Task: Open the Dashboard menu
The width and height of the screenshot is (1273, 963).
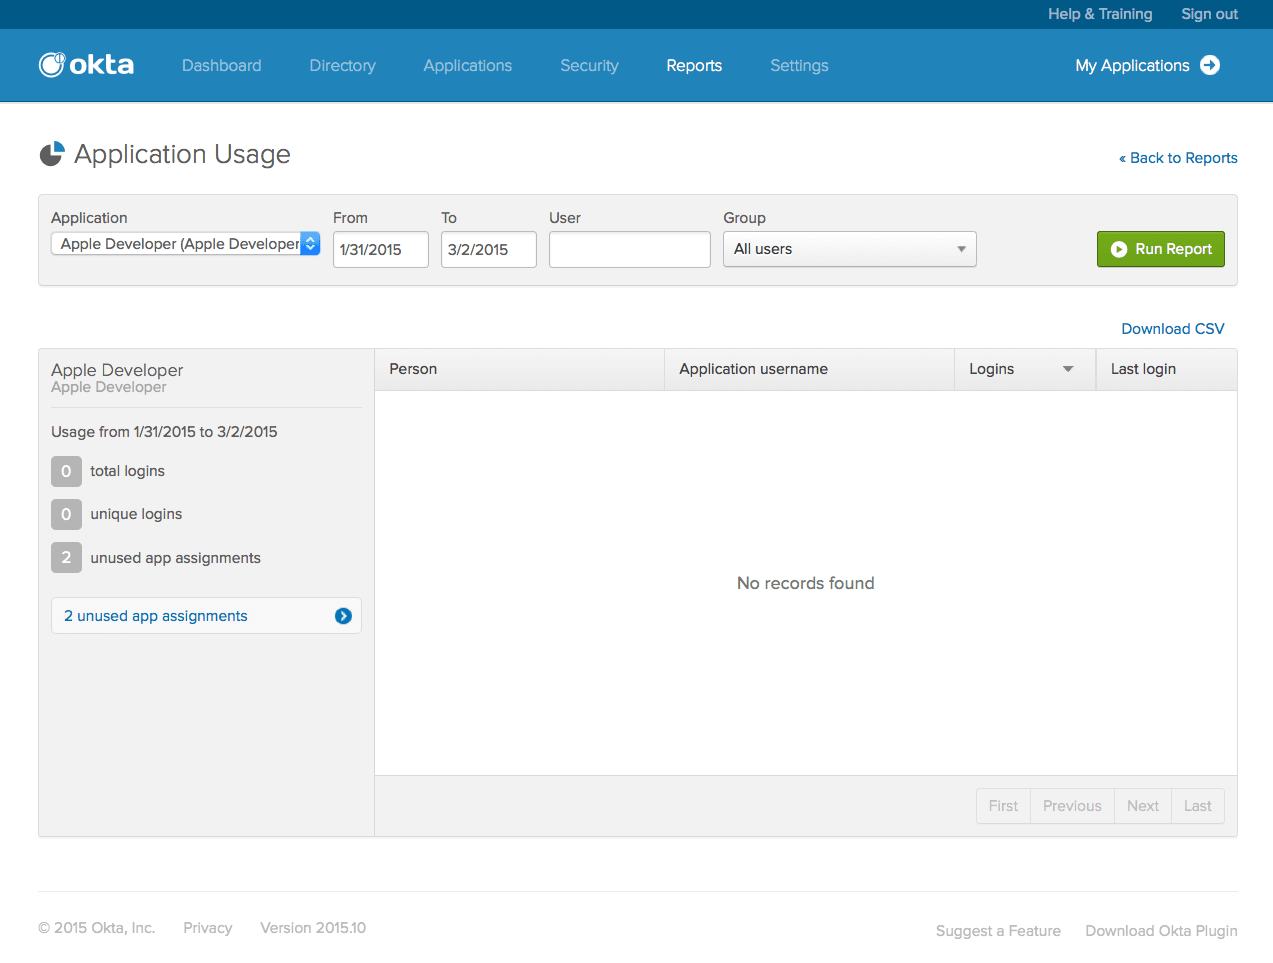Action: [221, 66]
